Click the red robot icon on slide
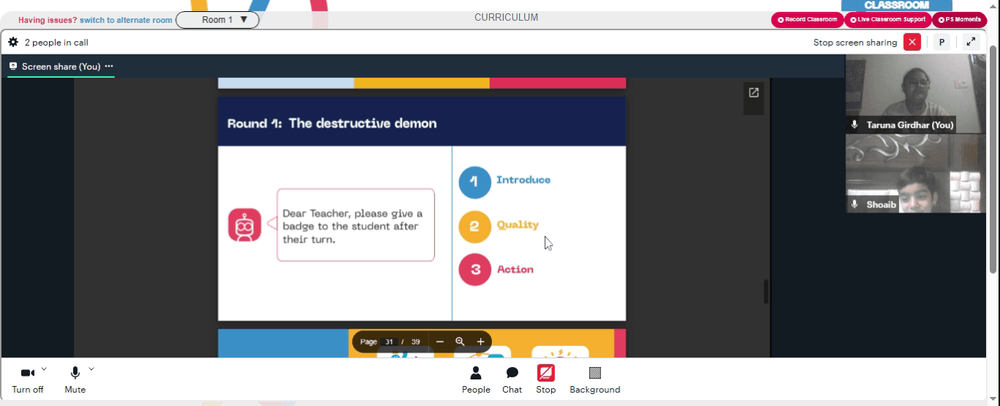1000x406 pixels. (x=245, y=225)
